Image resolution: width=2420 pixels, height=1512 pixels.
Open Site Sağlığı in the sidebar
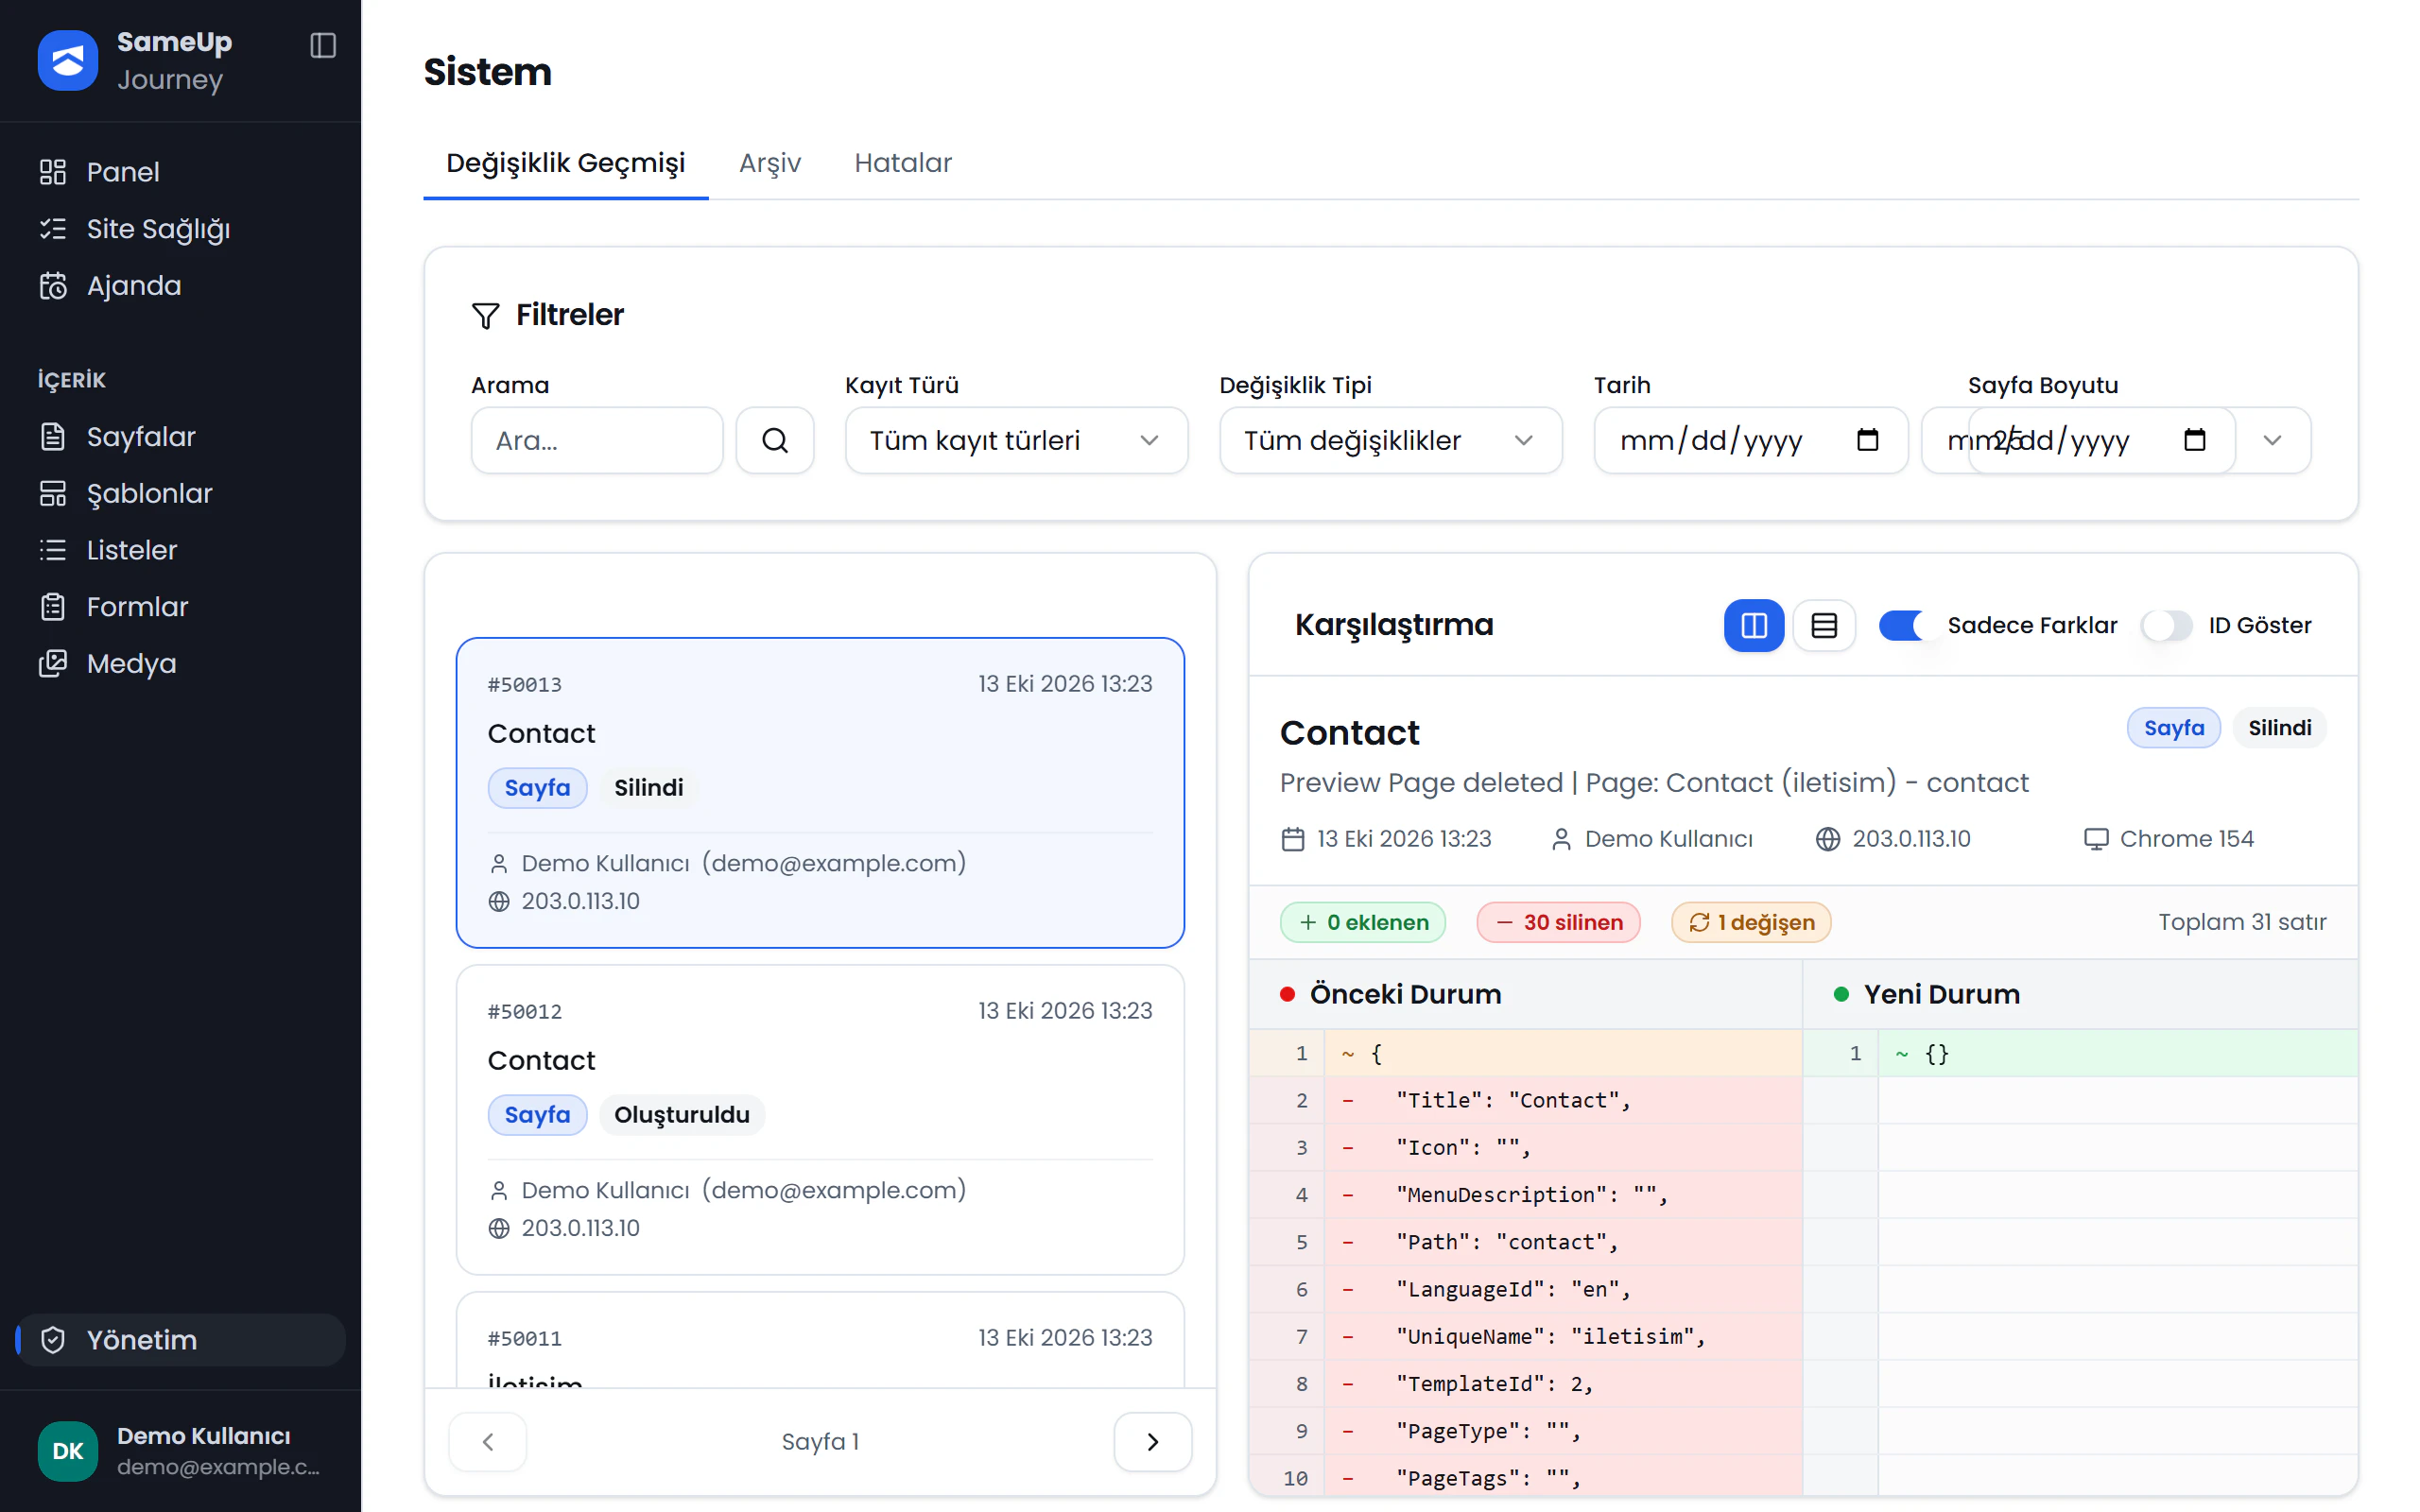[x=180, y=229]
